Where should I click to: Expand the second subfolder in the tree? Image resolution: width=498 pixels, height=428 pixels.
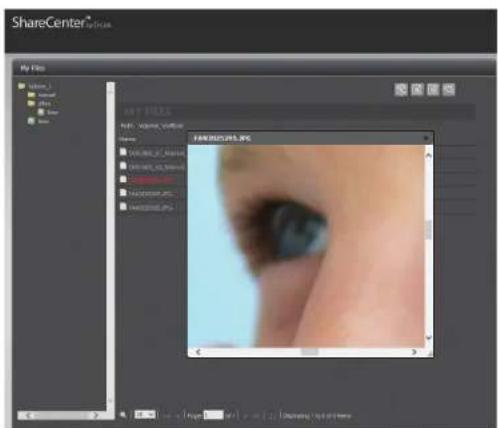pyautogui.click(x=31, y=103)
